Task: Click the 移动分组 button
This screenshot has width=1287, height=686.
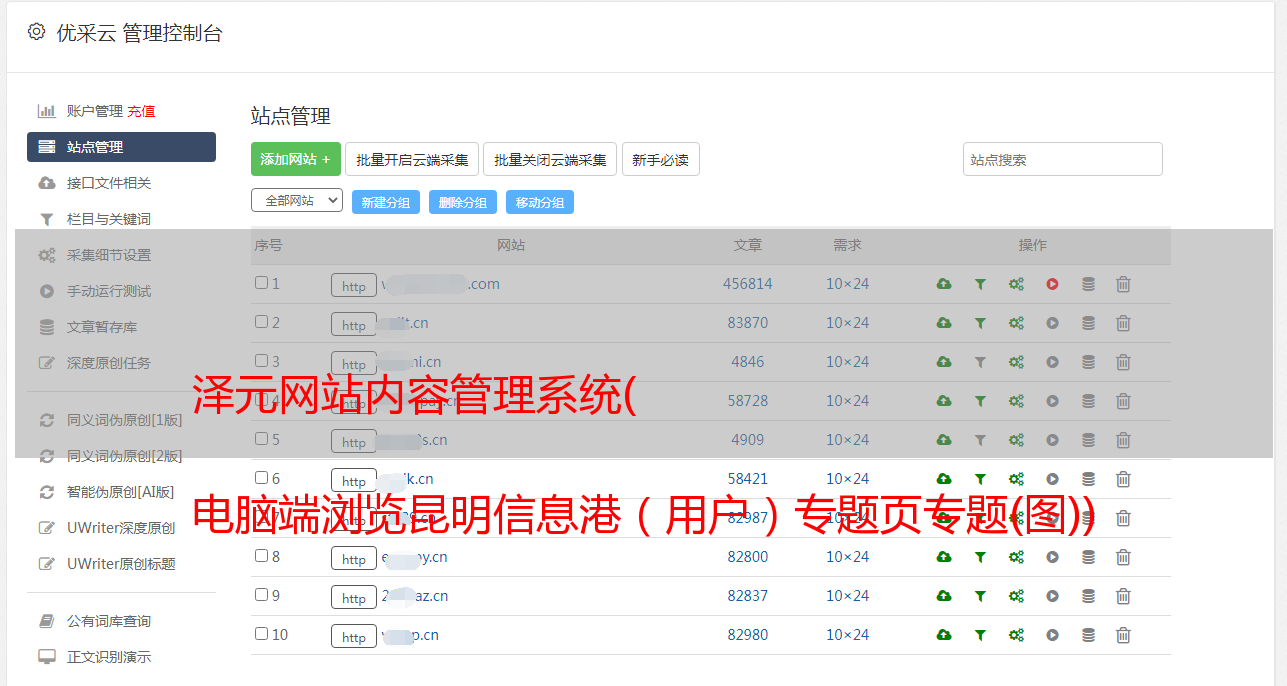Action: coord(540,202)
